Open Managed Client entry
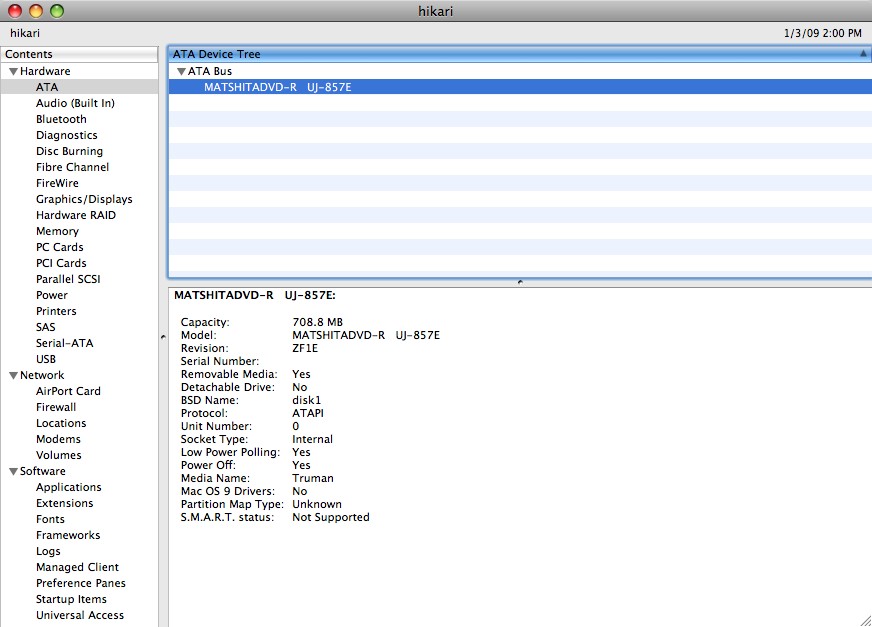Viewport: 872px width, 627px height. (x=77, y=567)
